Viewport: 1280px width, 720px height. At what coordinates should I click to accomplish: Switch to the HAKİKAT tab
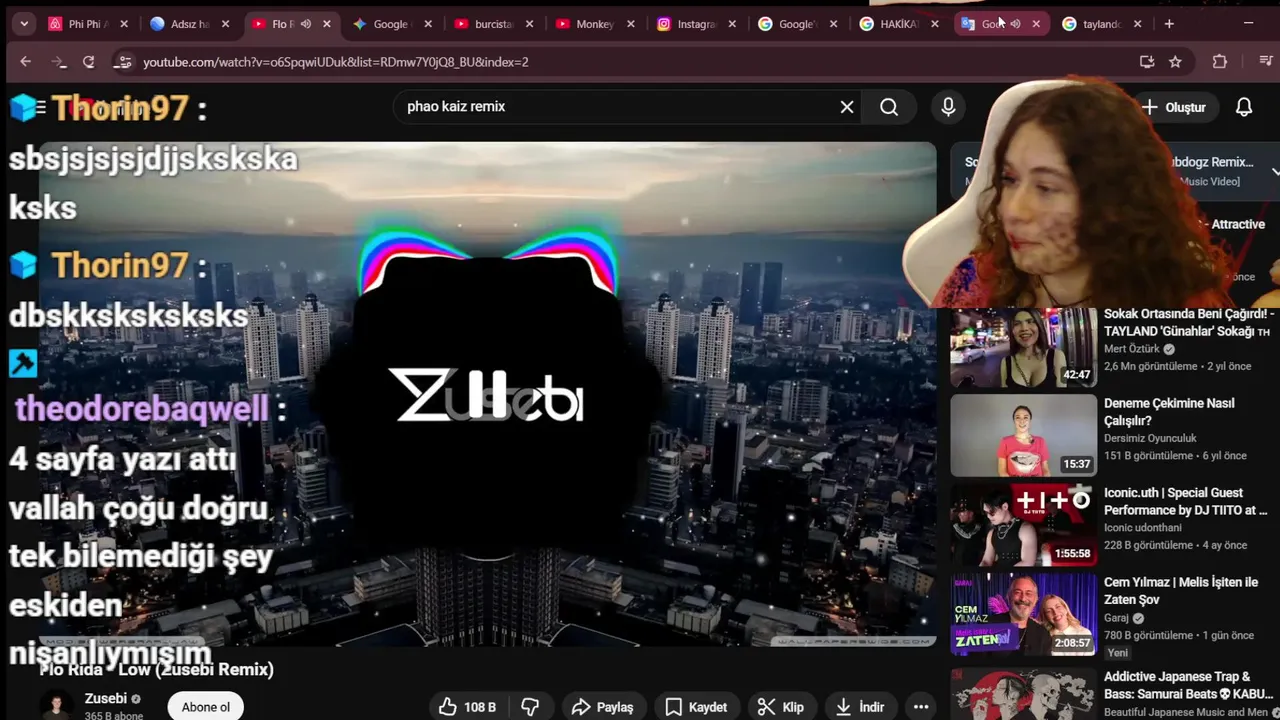click(897, 24)
